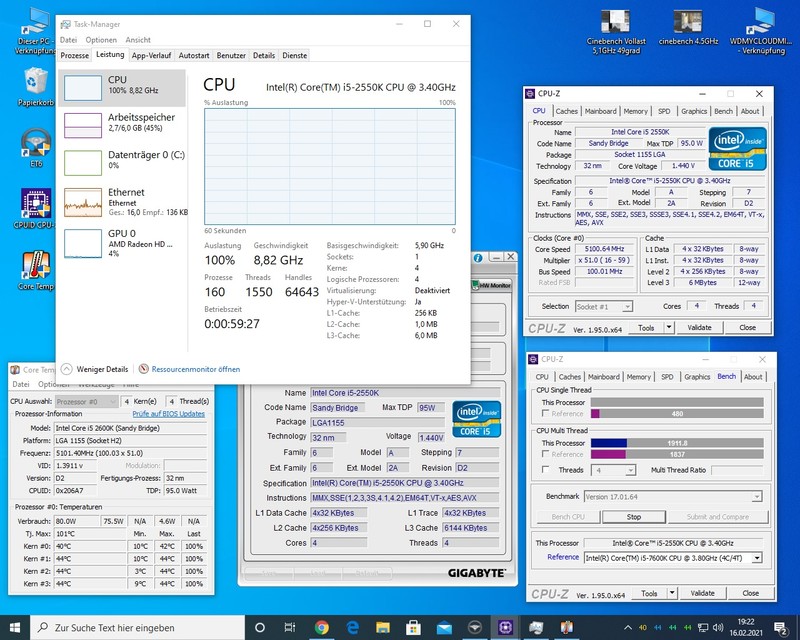Open the Ressourcenmonitor öffnen link

(195, 369)
